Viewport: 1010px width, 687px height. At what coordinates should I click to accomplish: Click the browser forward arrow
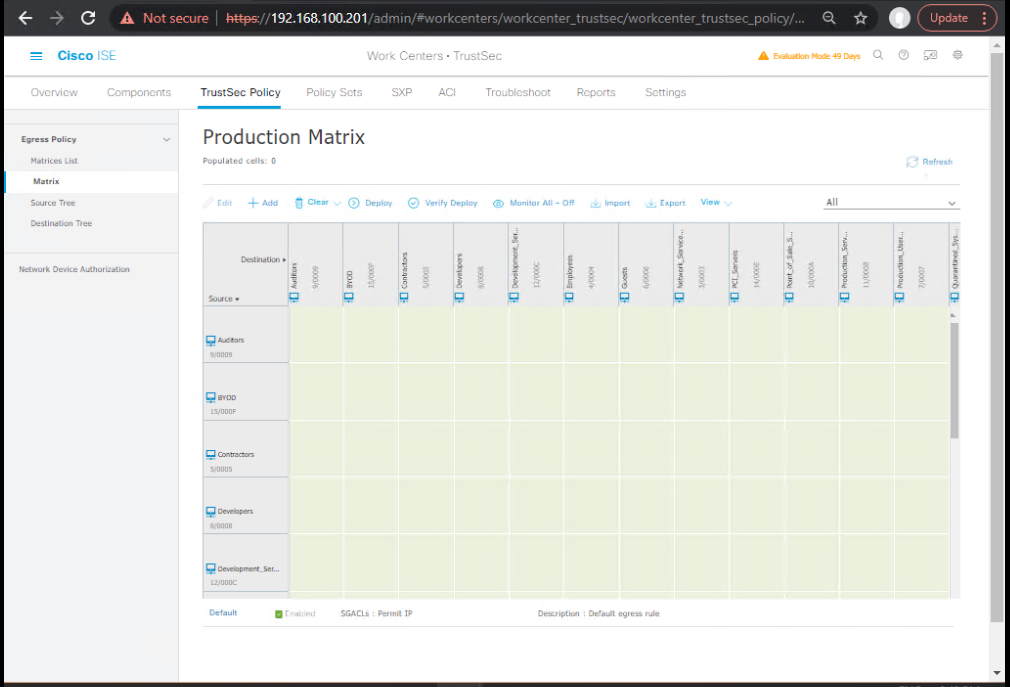tap(57, 18)
